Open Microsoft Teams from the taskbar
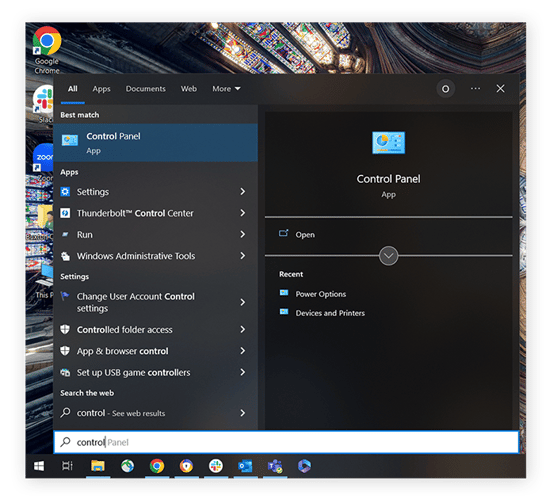 click(x=275, y=466)
